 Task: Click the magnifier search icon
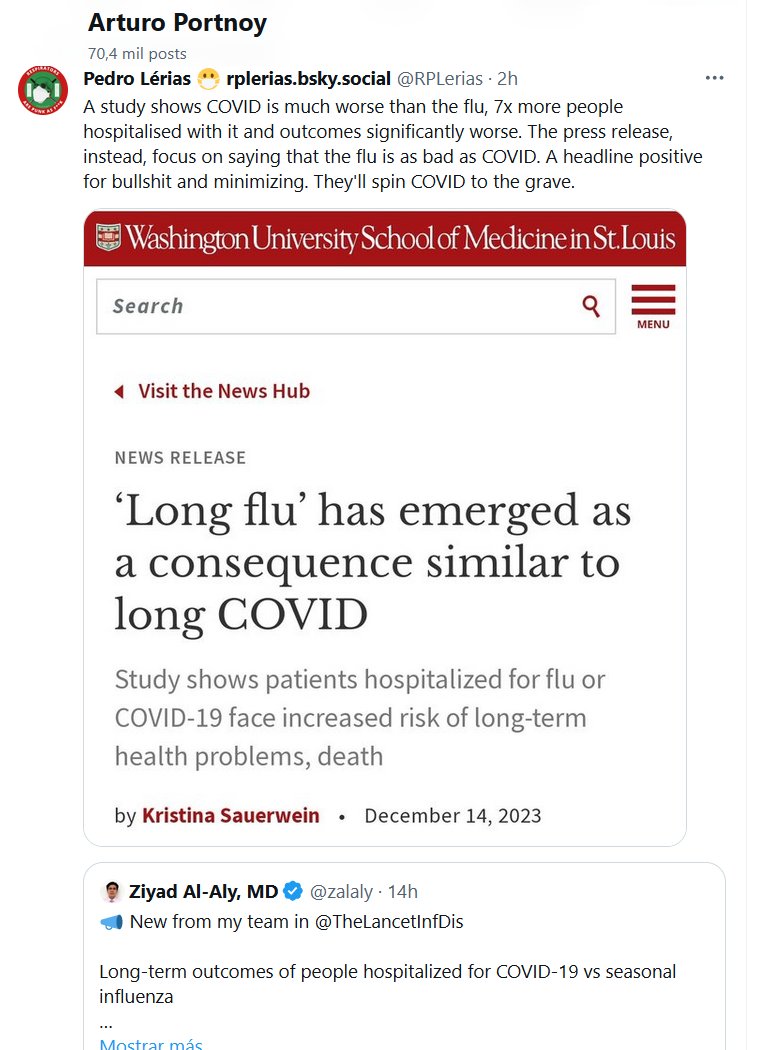click(x=591, y=306)
